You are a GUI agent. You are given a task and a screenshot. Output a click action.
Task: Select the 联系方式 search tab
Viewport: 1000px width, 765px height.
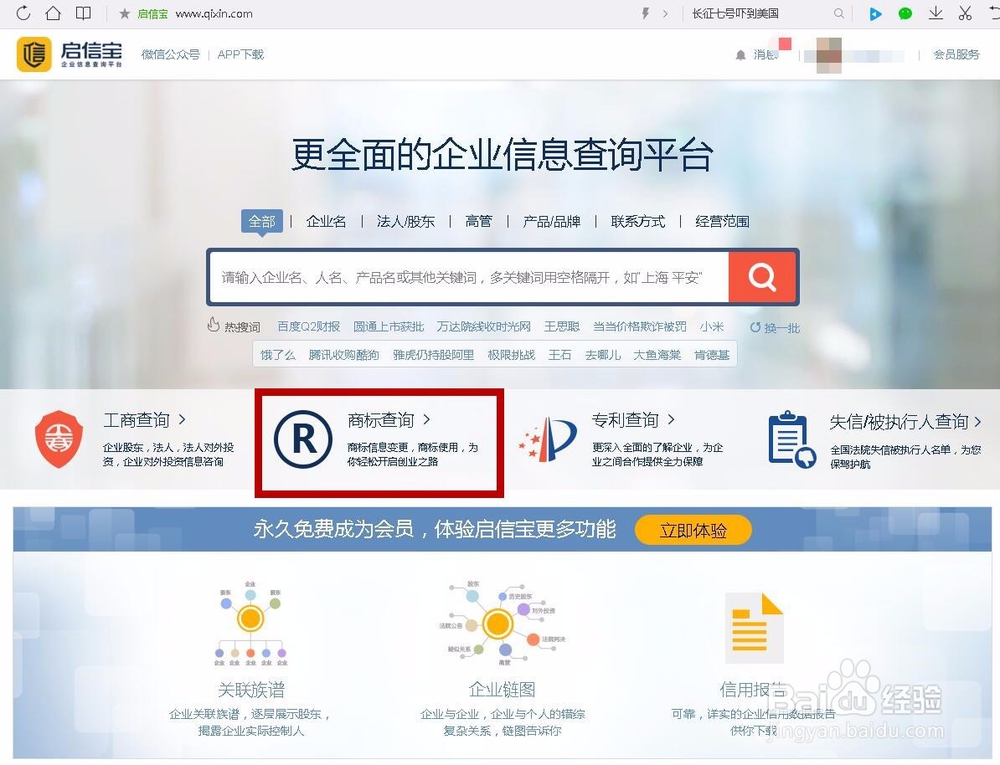point(638,221)
